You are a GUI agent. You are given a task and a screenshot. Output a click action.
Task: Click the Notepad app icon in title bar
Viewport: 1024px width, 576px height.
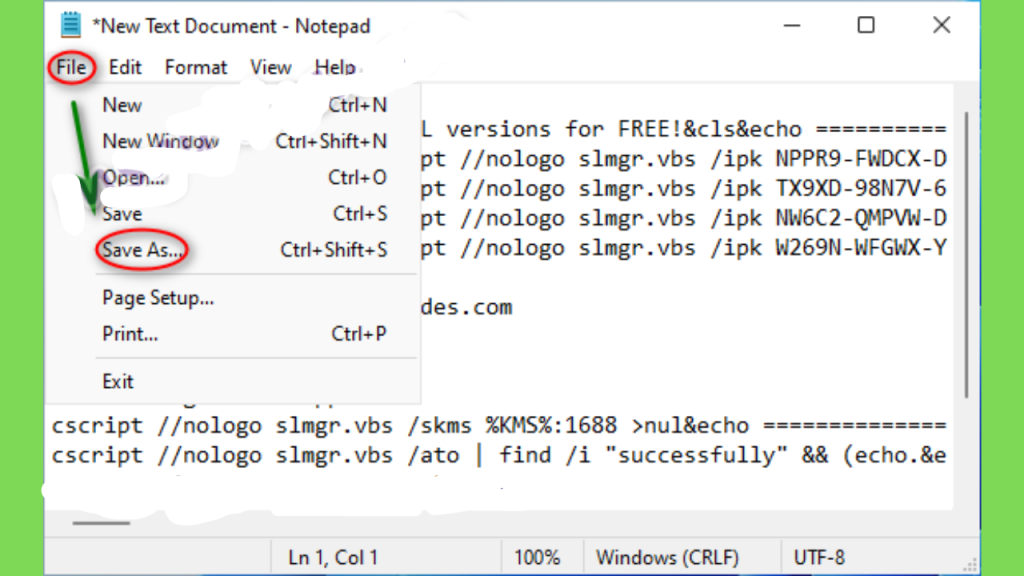pyautogui.click(x=70, y=25)
